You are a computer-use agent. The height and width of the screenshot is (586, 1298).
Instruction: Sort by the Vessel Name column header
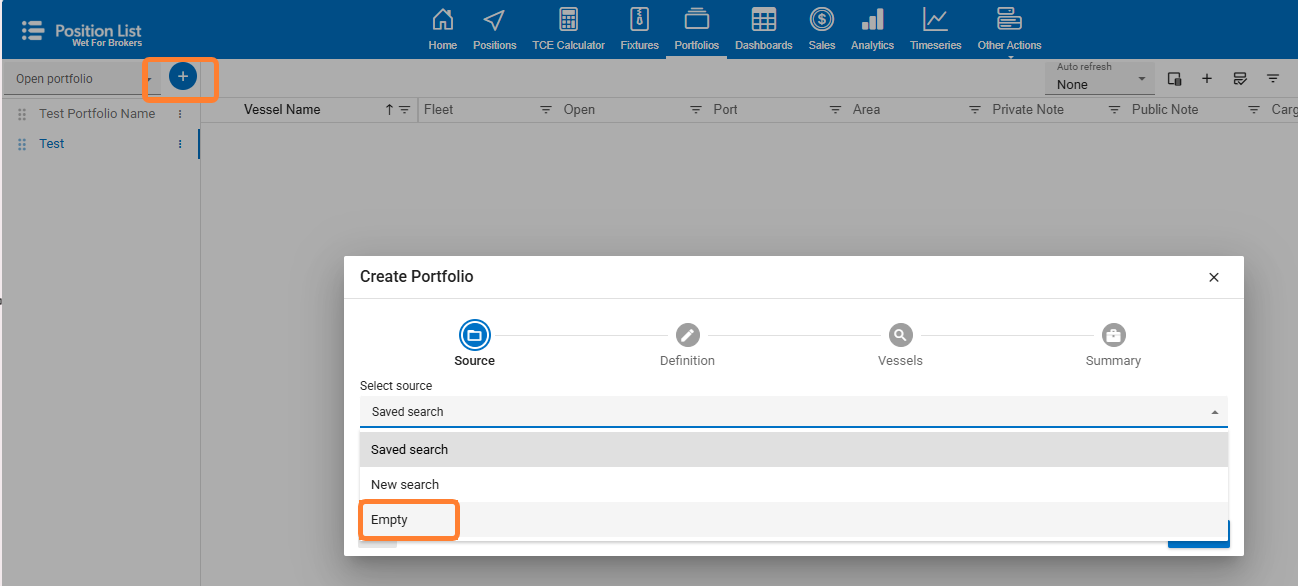(282, 110)
